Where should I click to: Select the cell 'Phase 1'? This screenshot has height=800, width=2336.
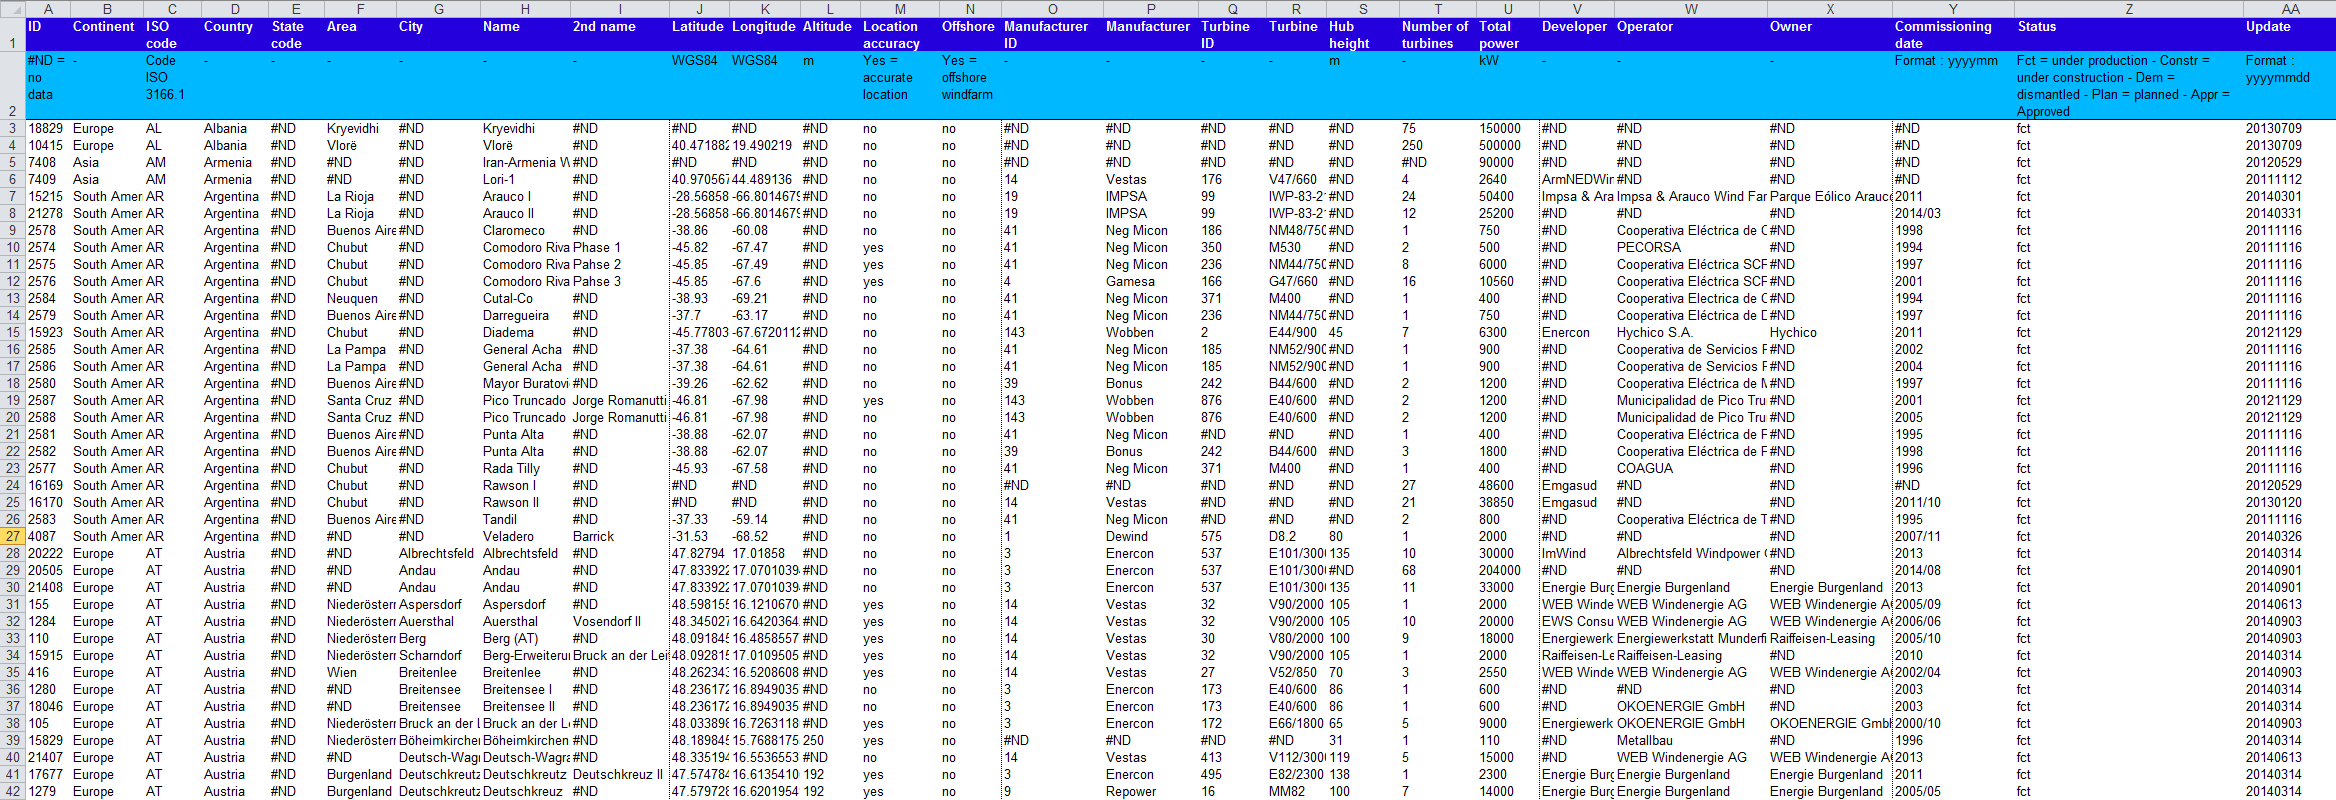(620, 247)
